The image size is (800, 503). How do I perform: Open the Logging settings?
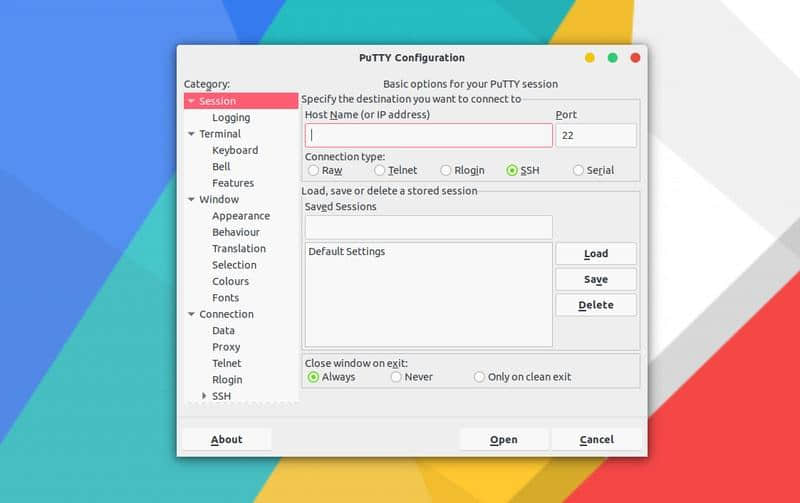click(x=231, y=117)
